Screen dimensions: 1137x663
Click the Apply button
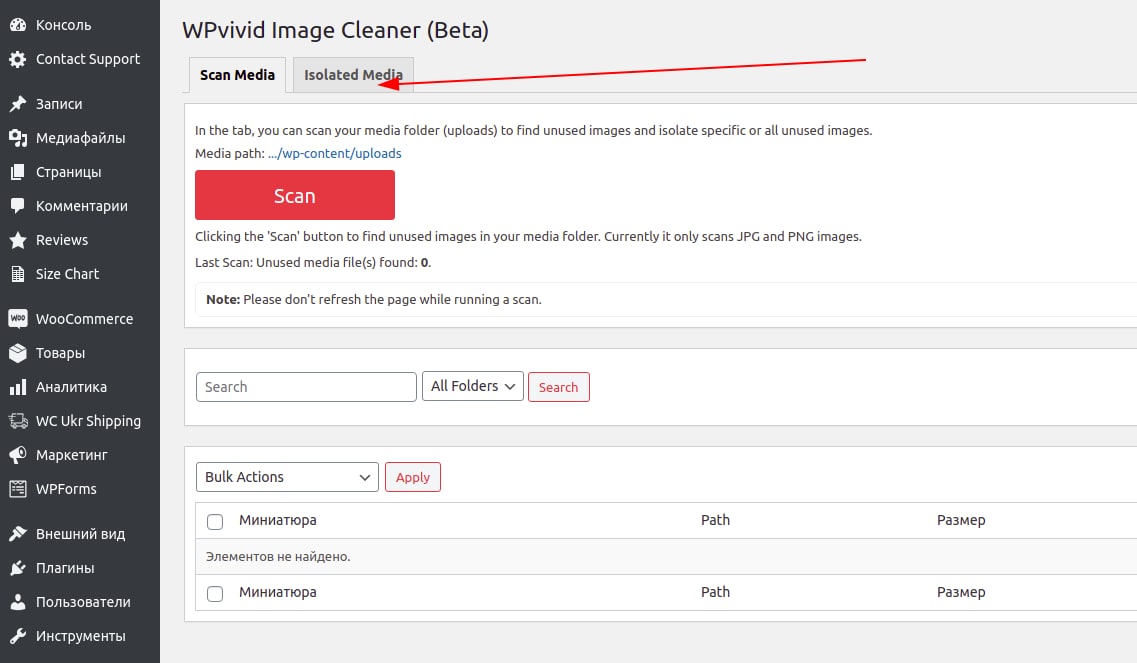click(x=413, y=477)
